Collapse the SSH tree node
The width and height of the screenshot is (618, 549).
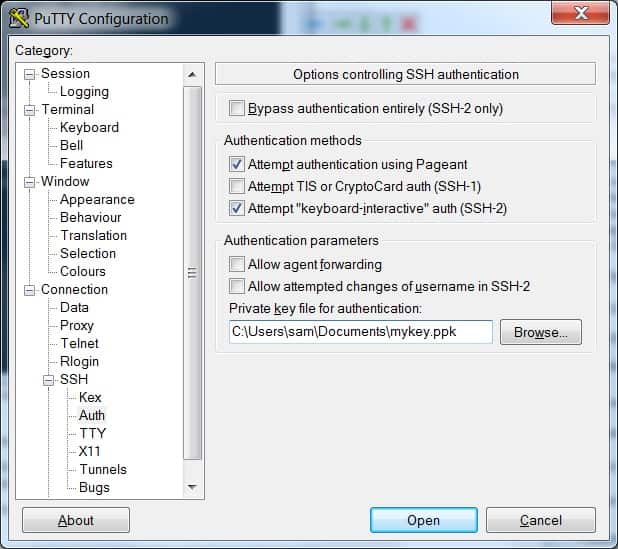(48, 380)
